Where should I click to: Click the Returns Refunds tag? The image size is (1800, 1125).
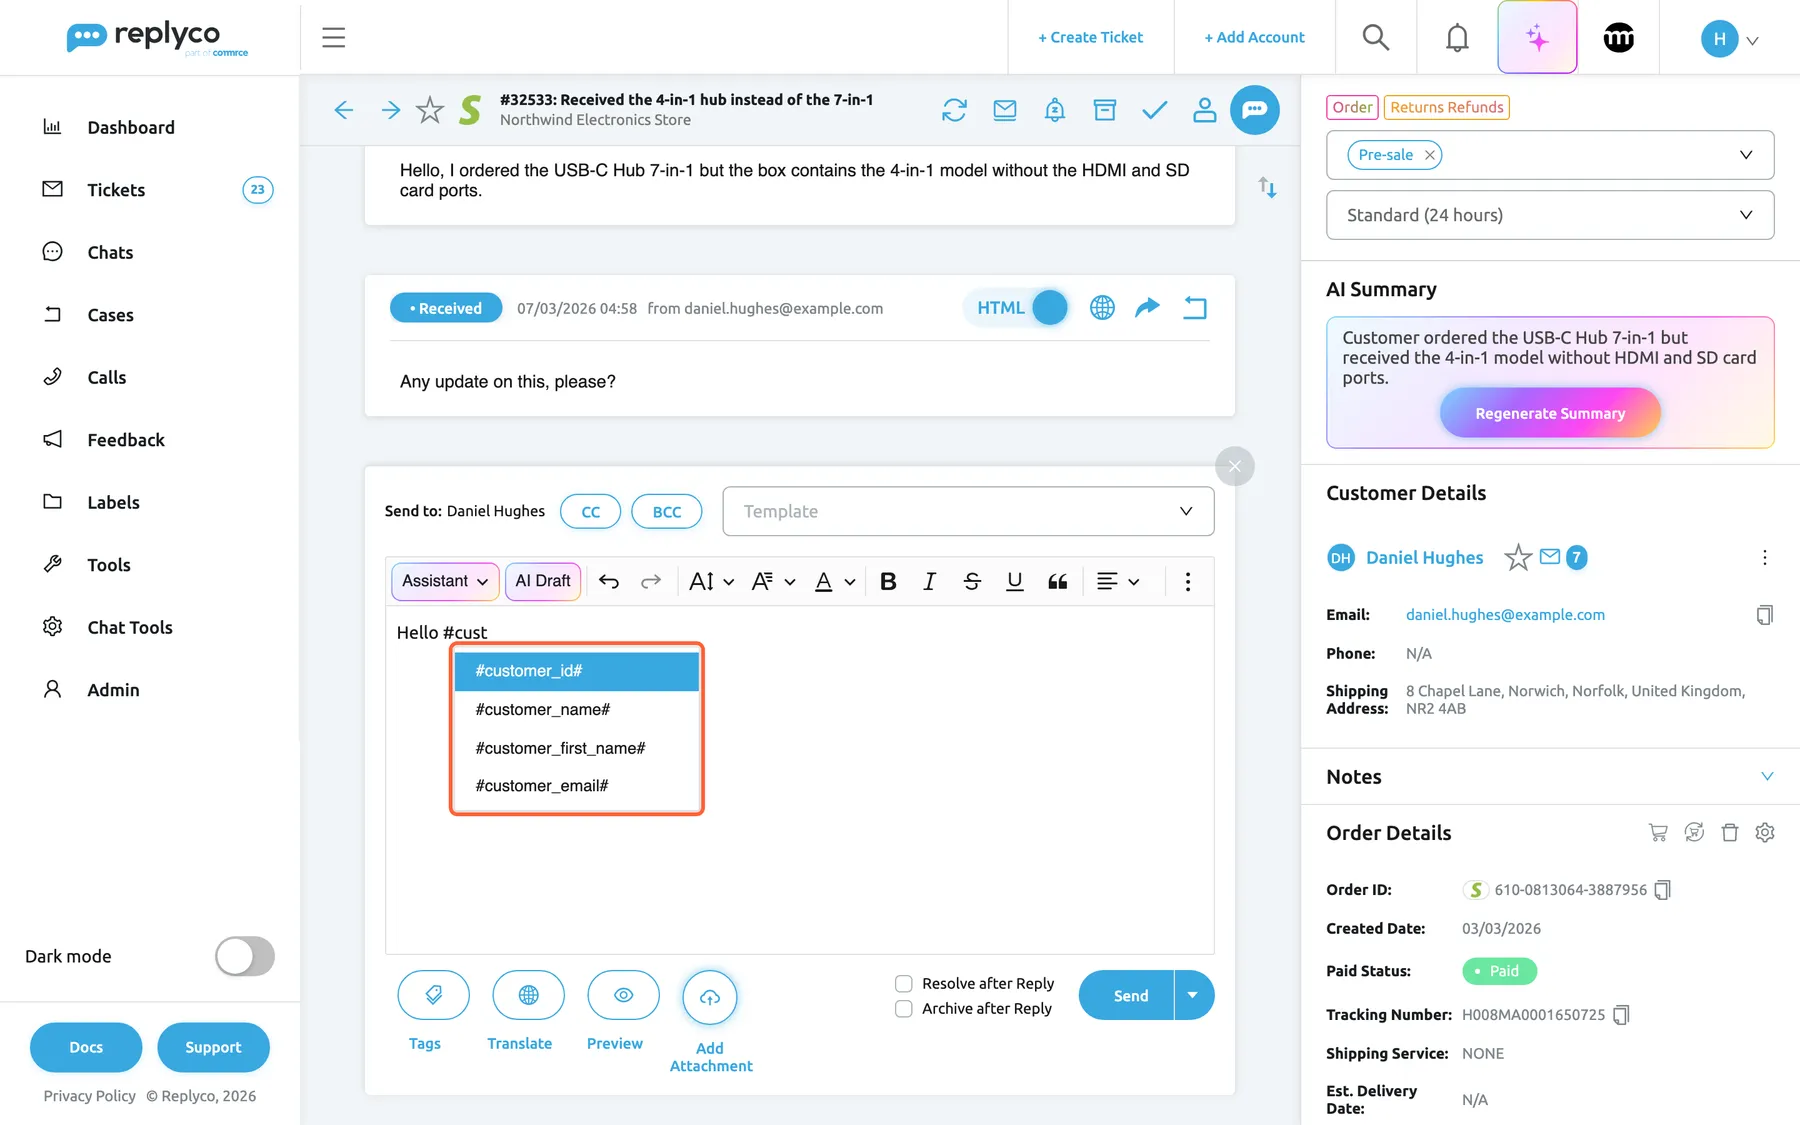tap(1446, 107)
